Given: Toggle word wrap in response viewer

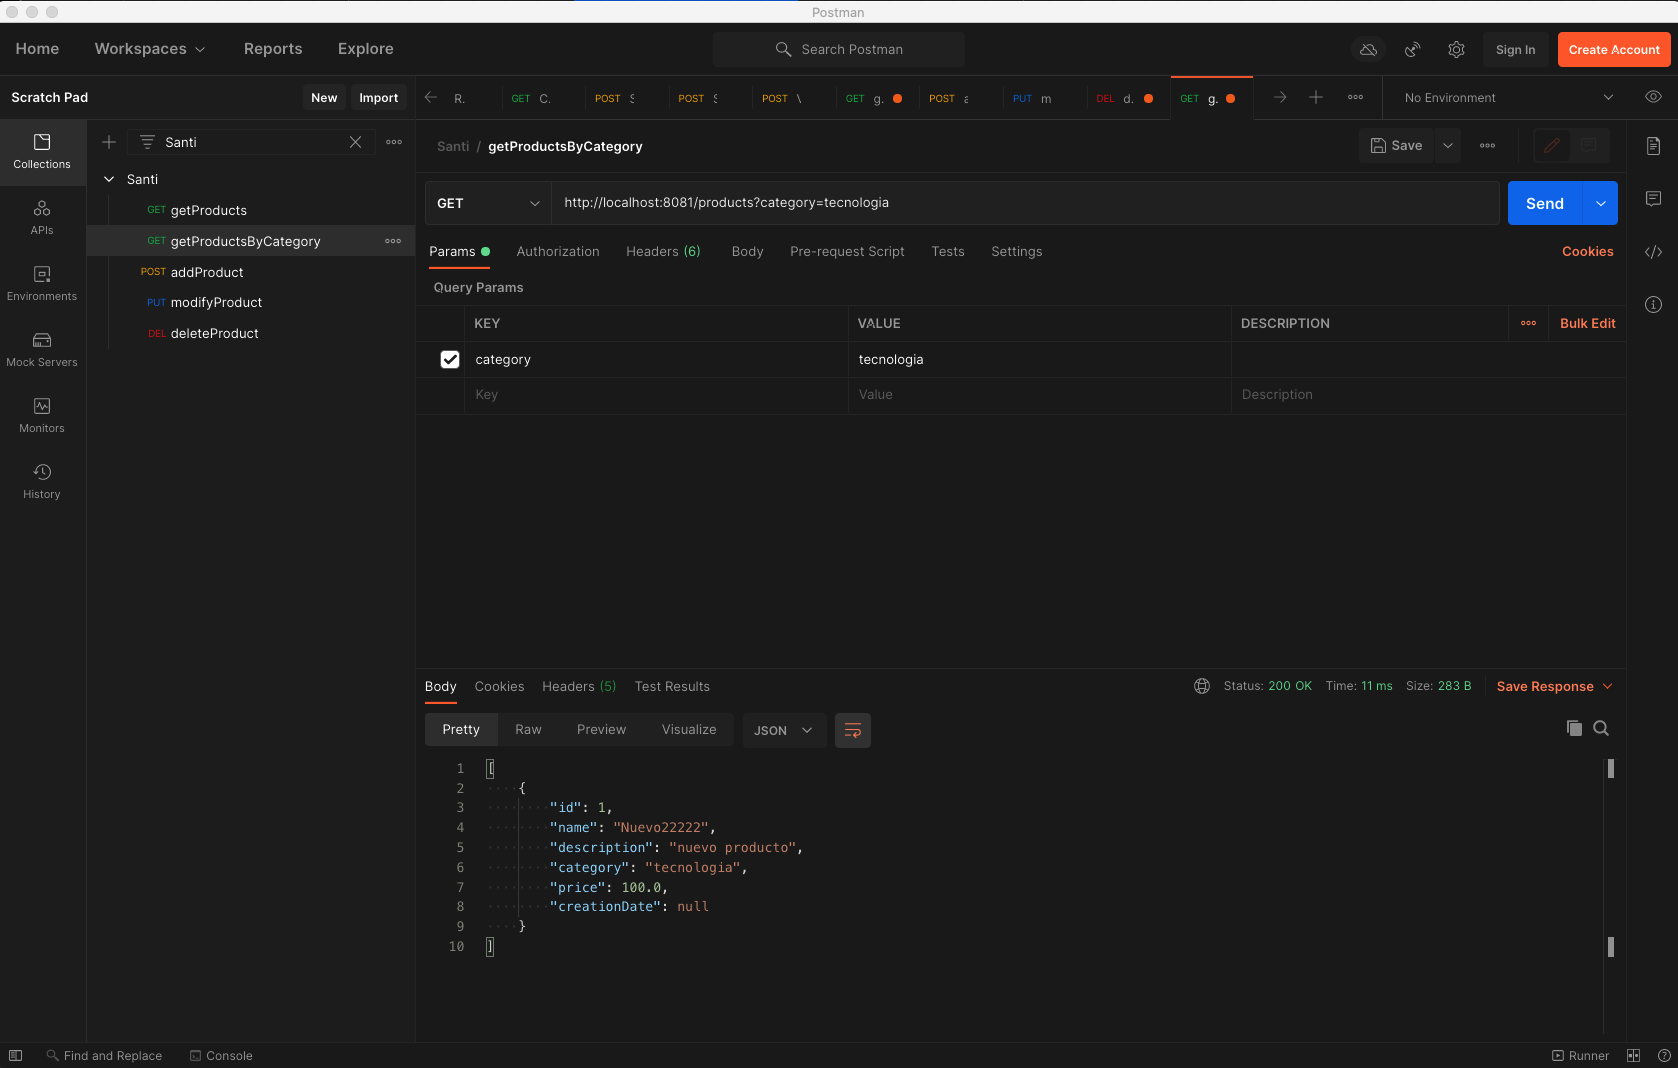Looking at the screenshot, I should [853, 731].
